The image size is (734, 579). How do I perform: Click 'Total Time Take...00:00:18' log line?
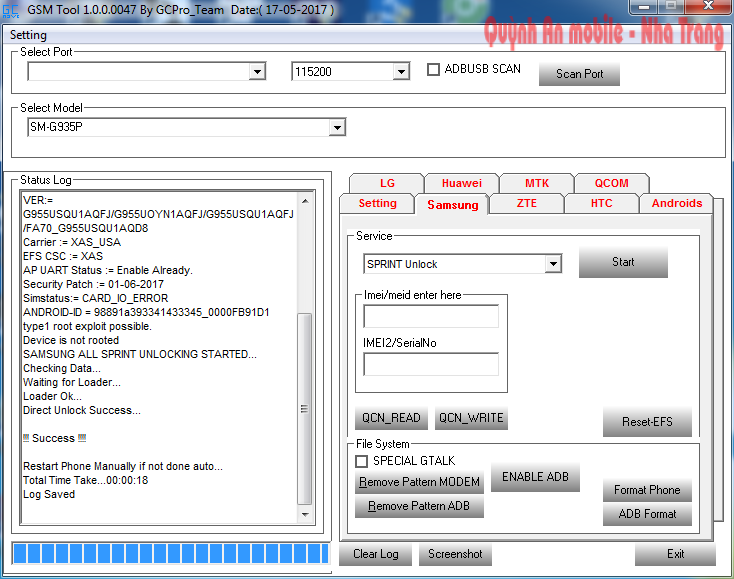pos(86,480)
